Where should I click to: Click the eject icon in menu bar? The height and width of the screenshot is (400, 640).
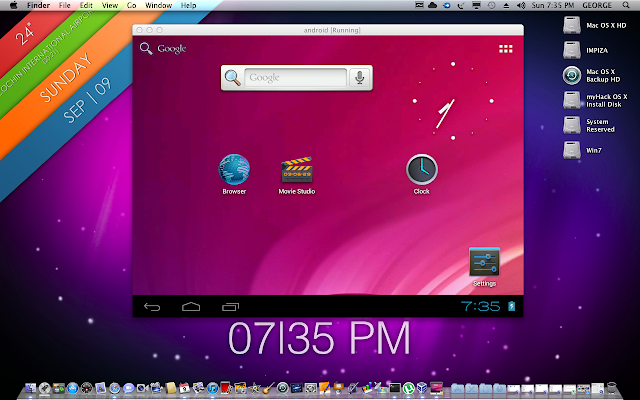[506, 5]
